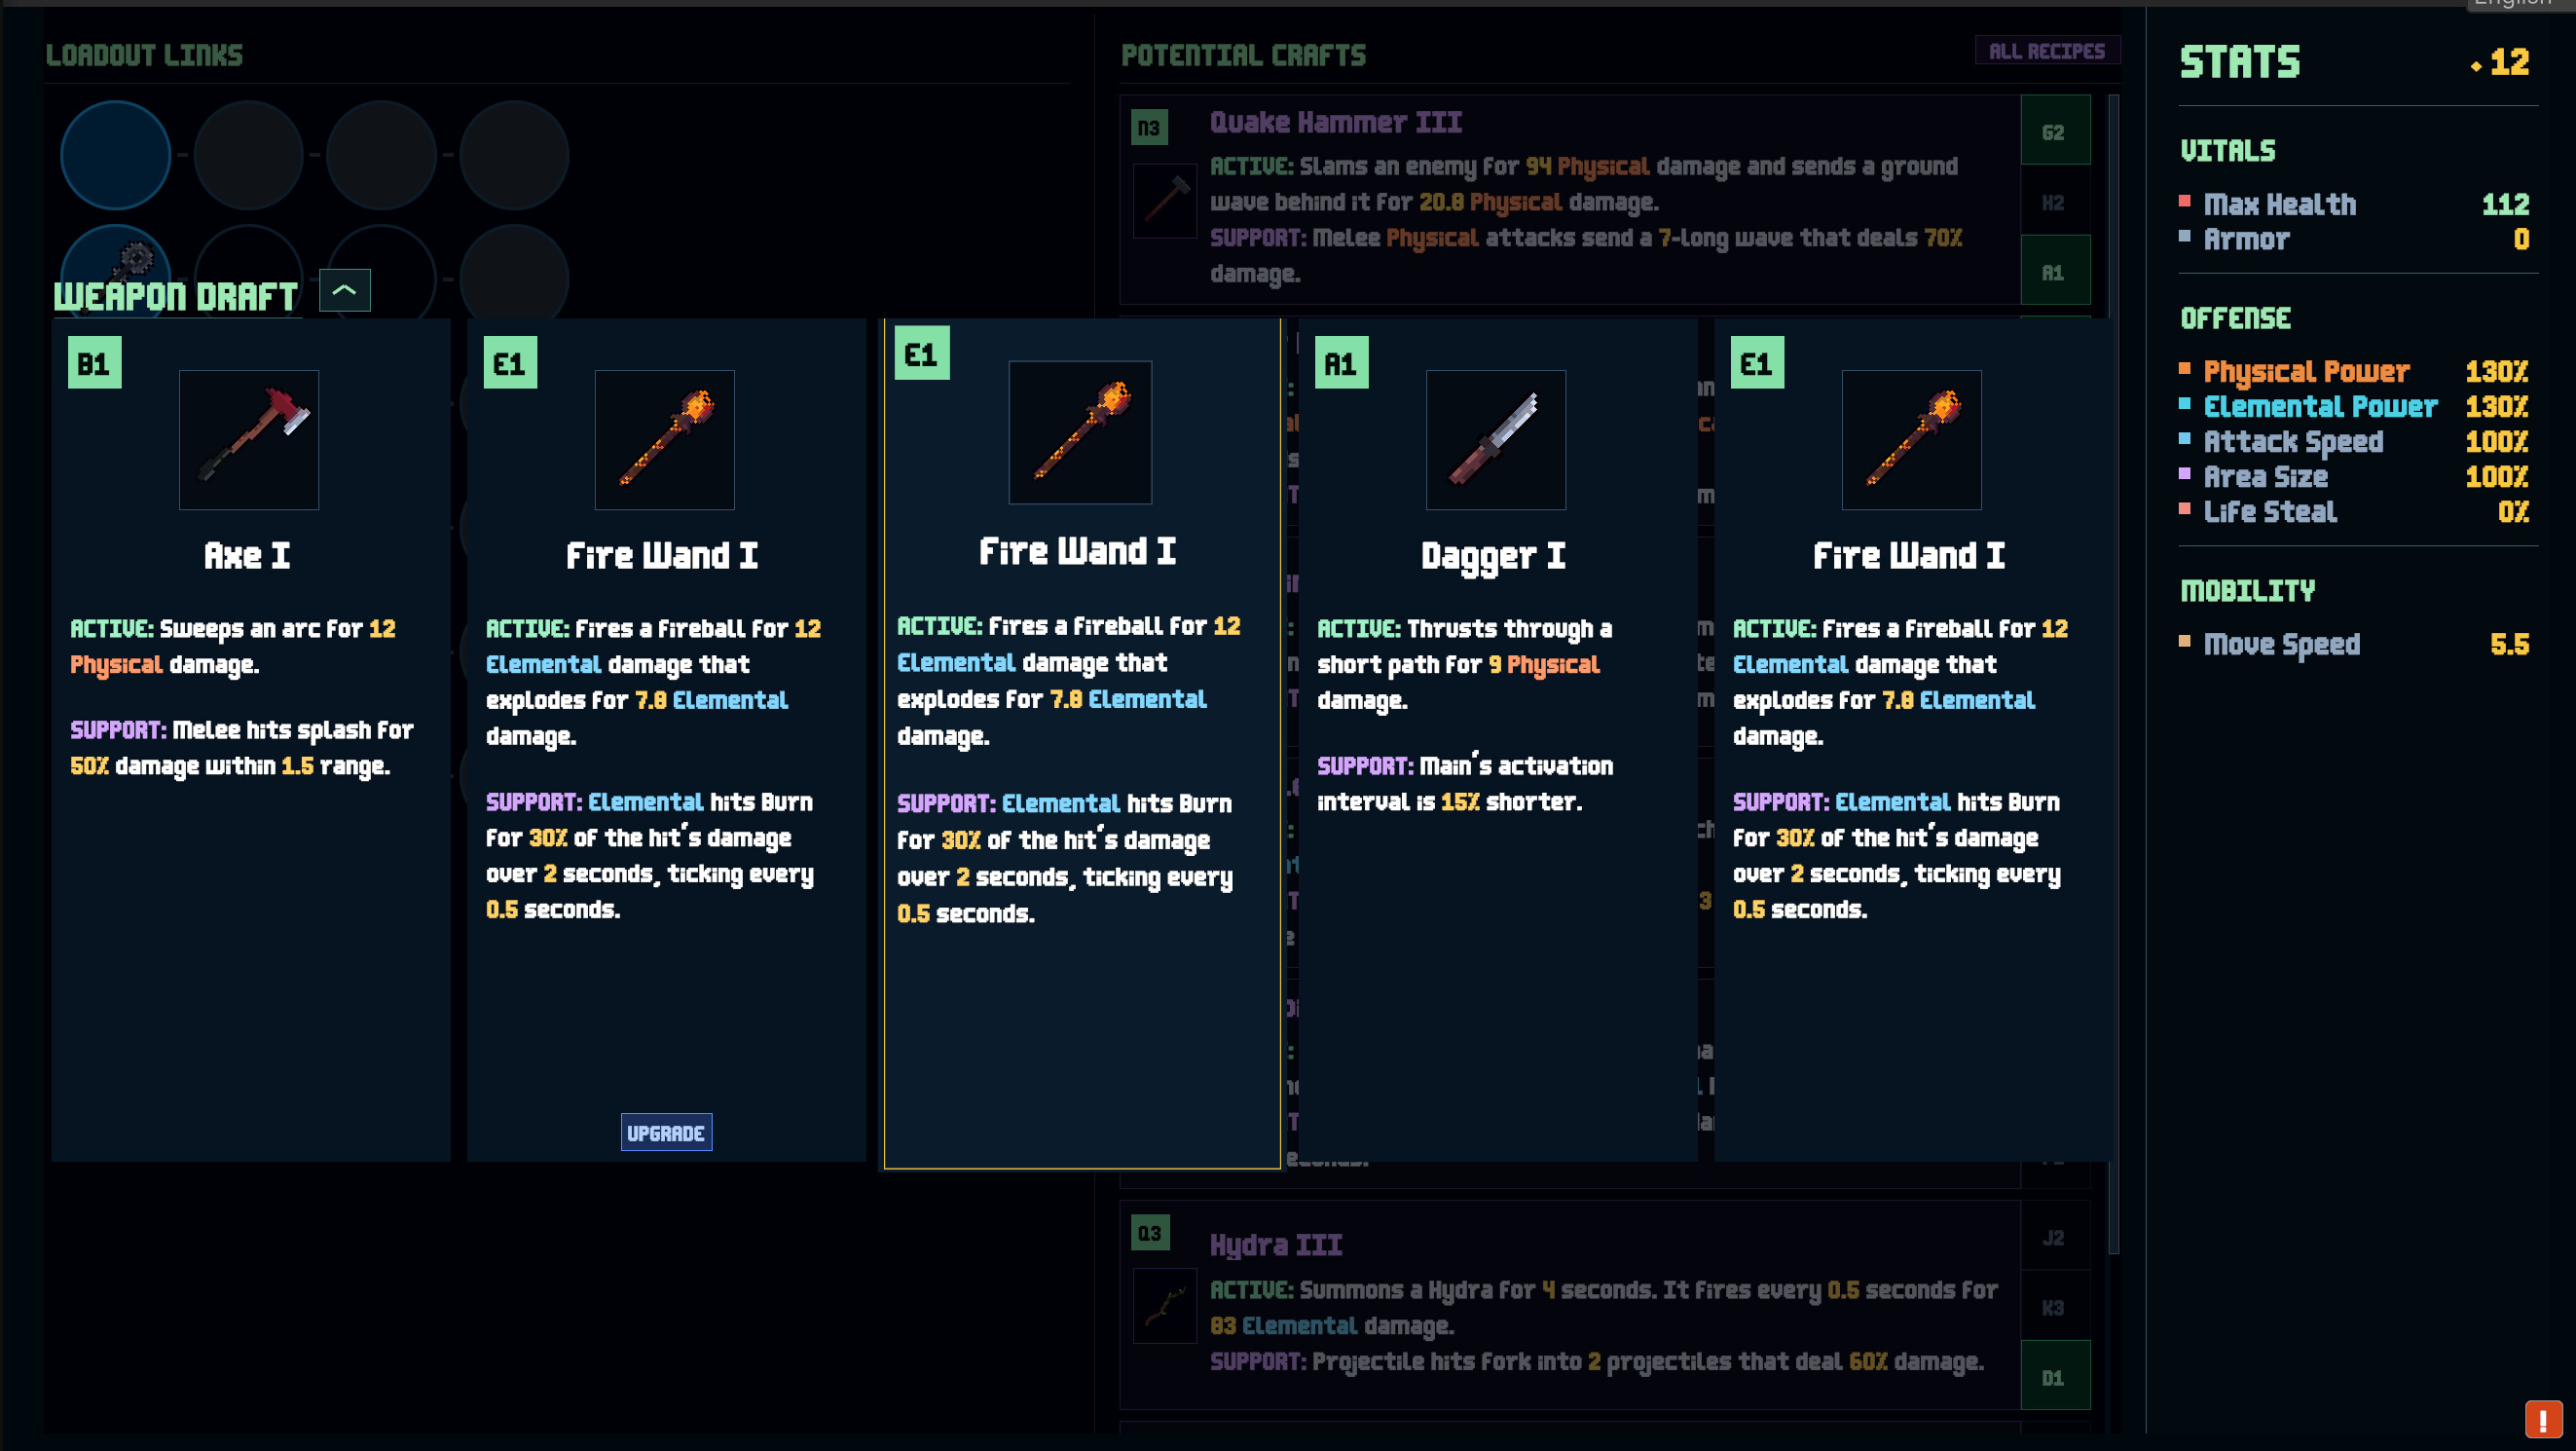Click the Area Size stat row
Viewport: 2576px width, 1451px height.
click(2355, 477)
